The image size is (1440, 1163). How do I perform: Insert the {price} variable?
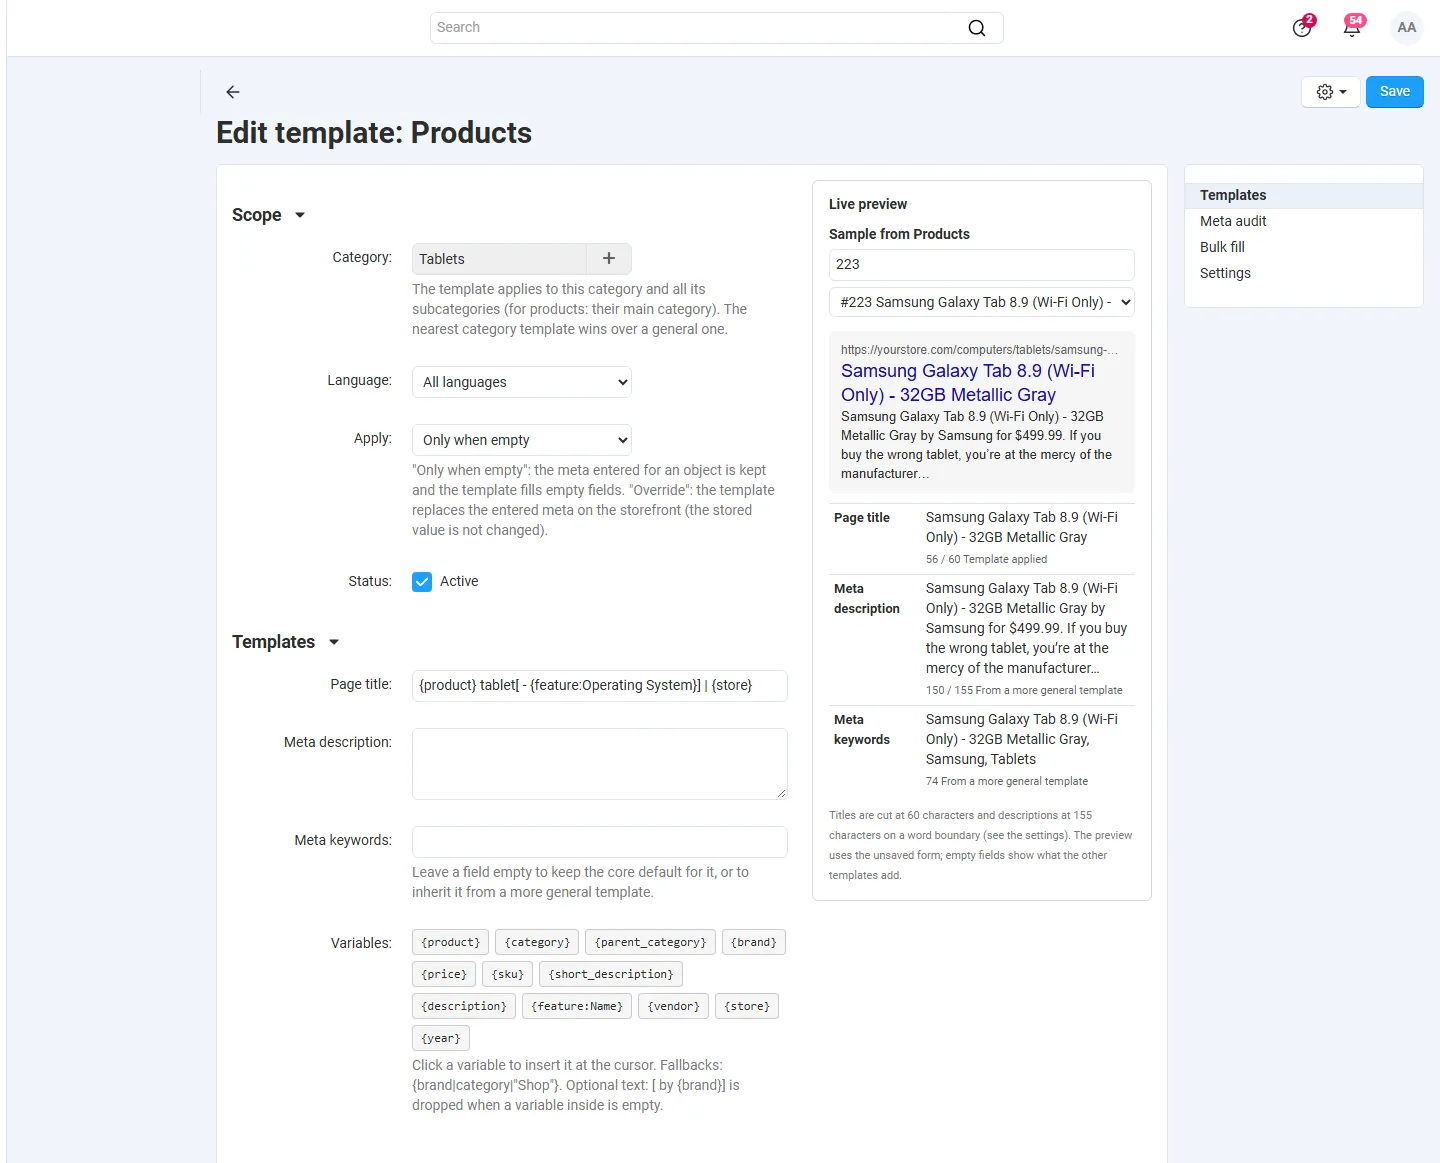click(444, 974)
